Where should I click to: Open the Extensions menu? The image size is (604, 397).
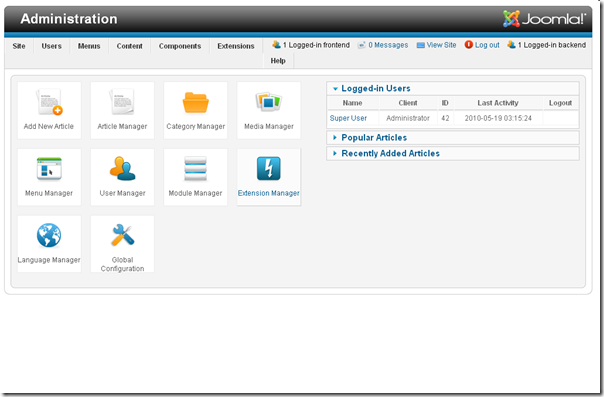pyautogui.click(x=236, y=46)
